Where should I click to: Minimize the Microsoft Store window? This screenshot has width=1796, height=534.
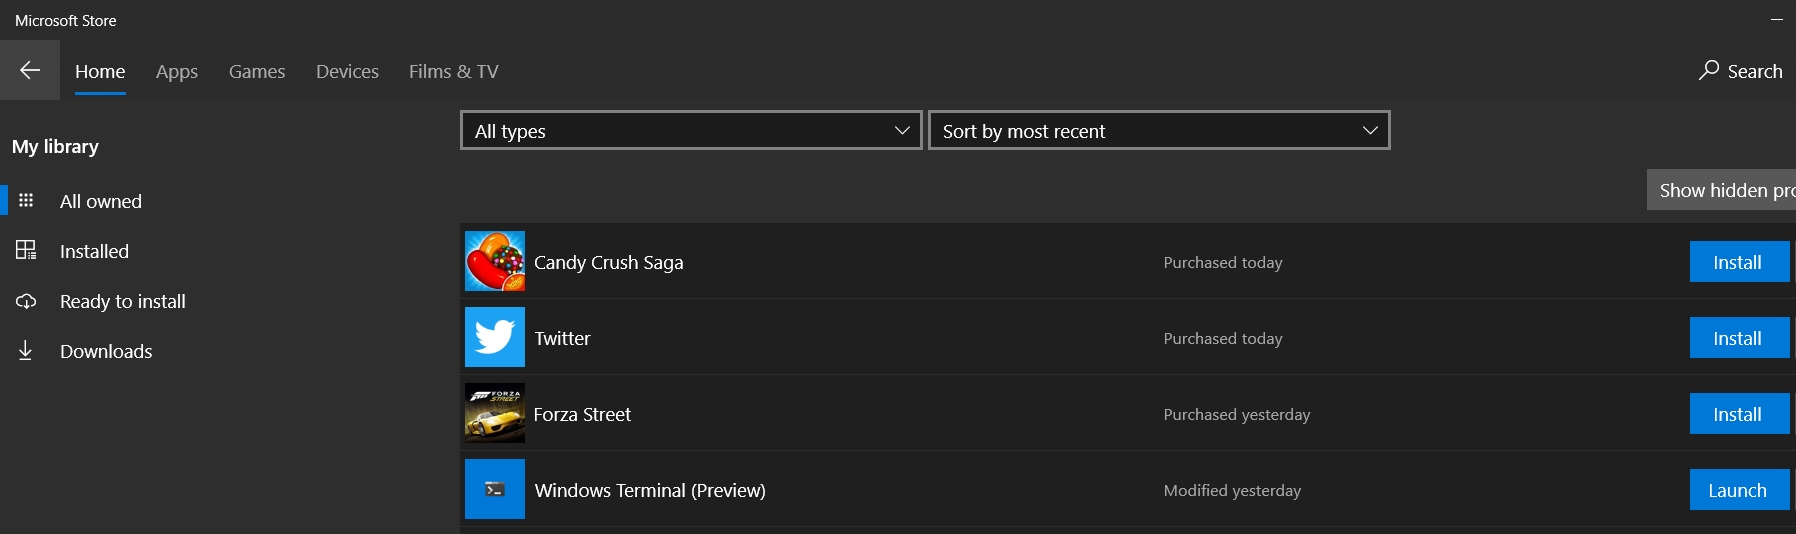click(1777, 19)
